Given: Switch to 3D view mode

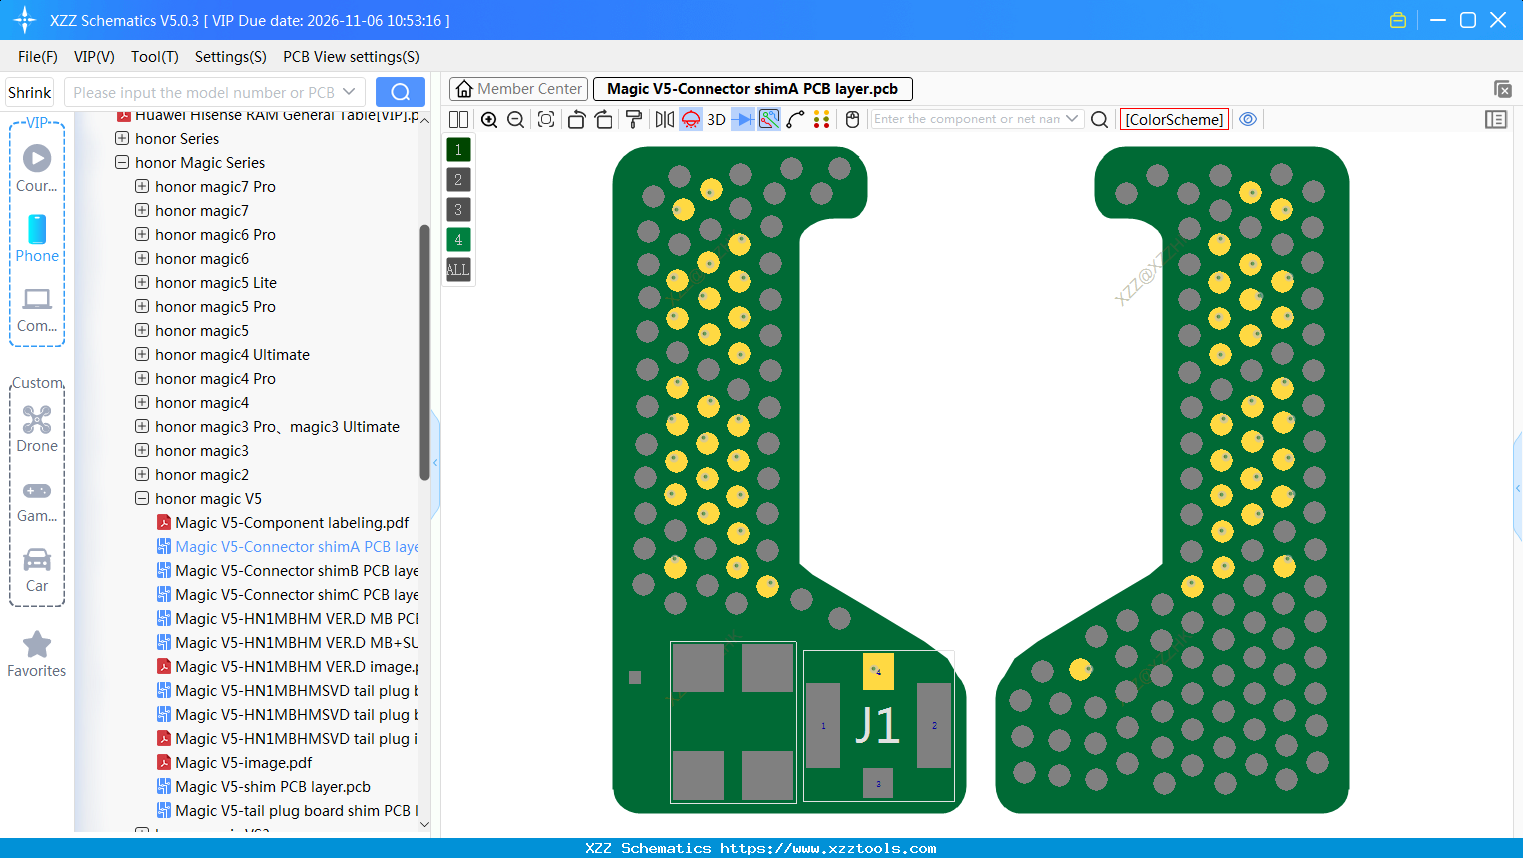Looking at the screenshot, I should click(715, 119).
